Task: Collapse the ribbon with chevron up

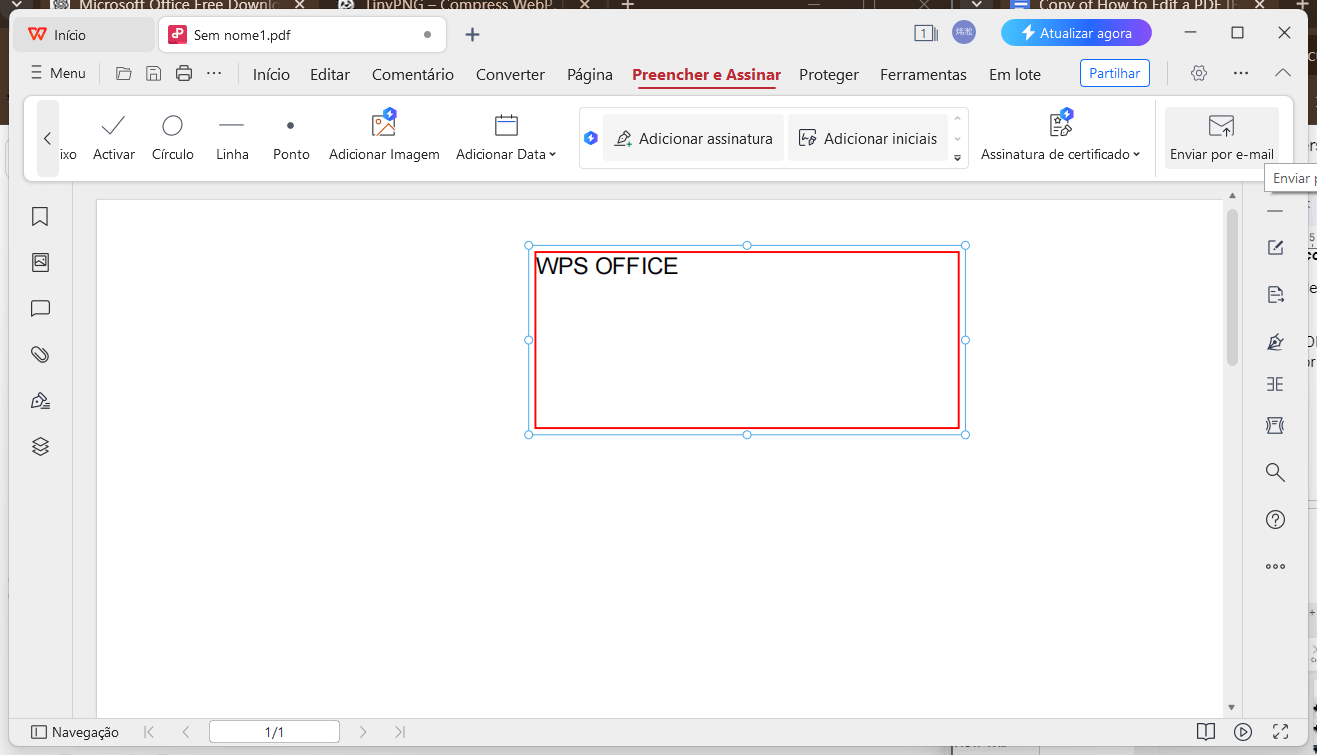Action: 1283,73
